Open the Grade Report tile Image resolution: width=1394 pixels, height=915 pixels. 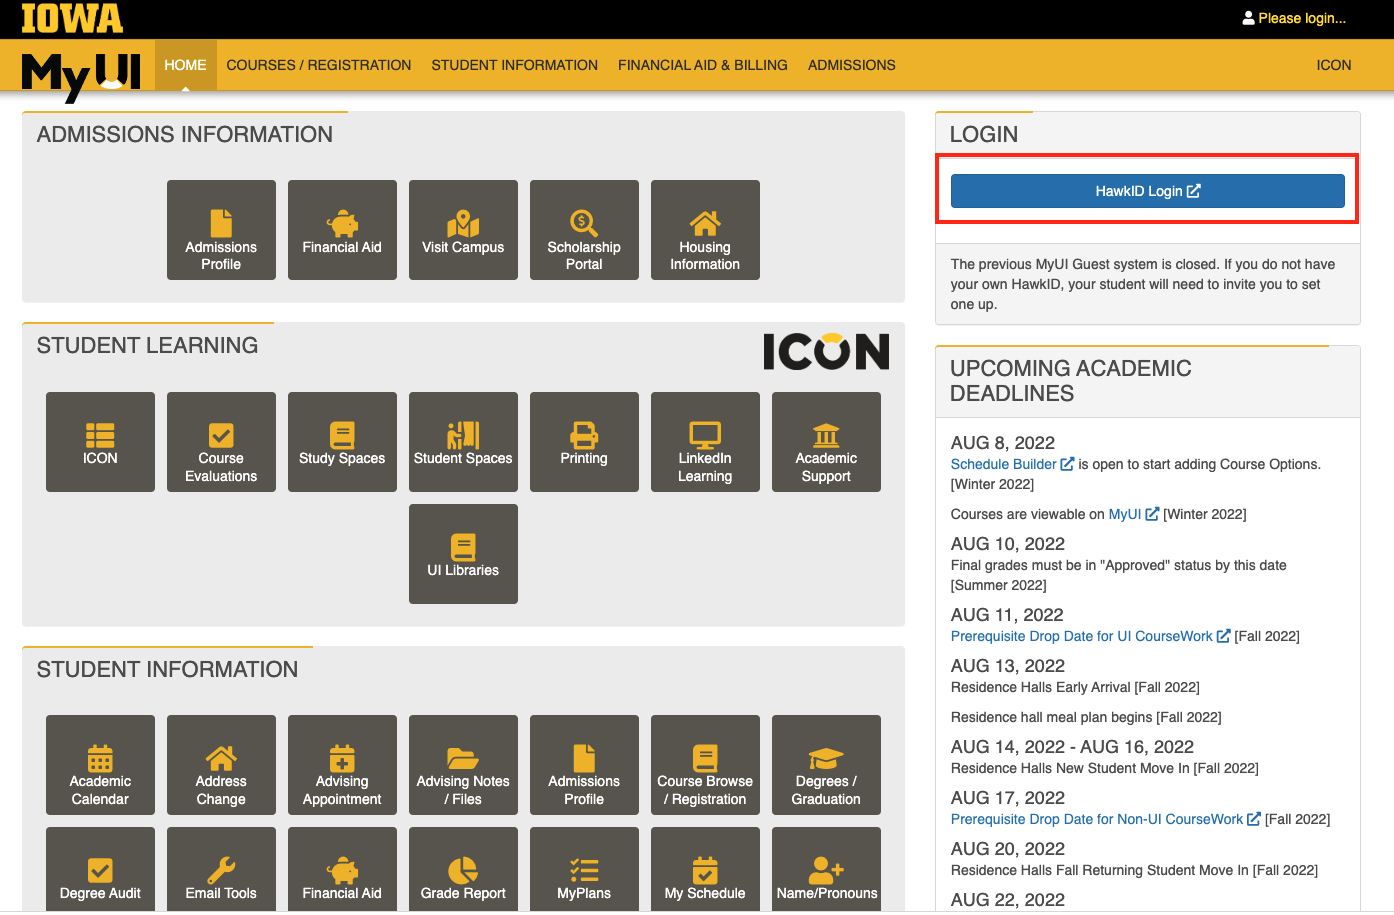click(463, 870)
